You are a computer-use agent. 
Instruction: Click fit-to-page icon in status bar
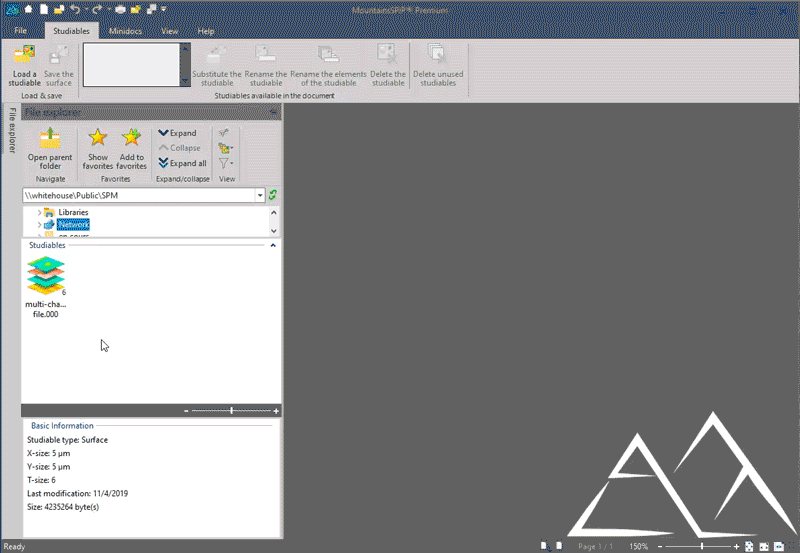tap(749, 546)
